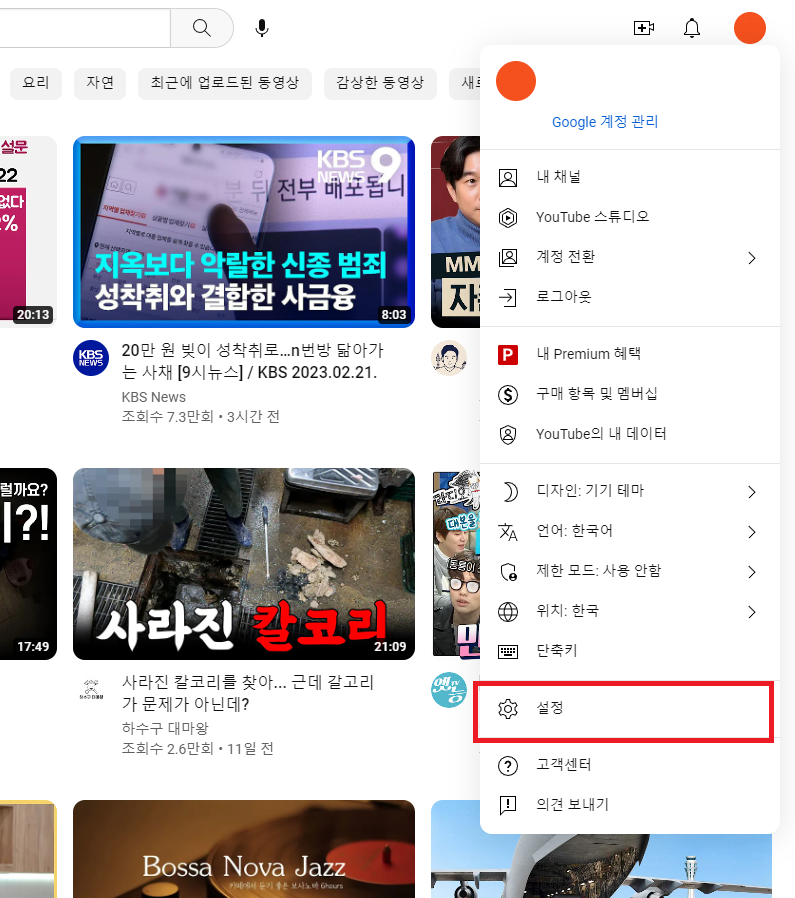Expand 디자인: 기기 테마 chevron
The width and height of the screenshot is (795, 898).
pos(751,492)
